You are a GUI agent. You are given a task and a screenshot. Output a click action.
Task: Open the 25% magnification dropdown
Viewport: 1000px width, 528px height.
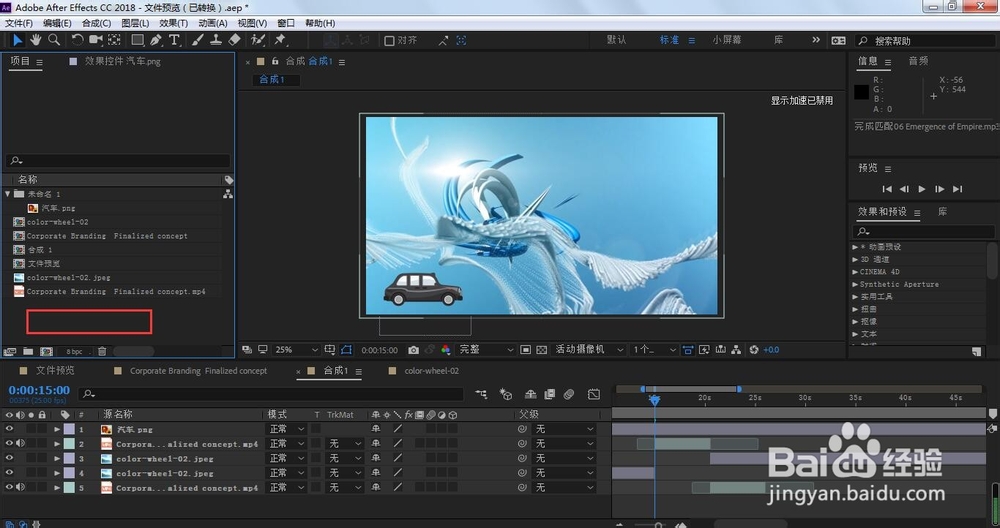296,350
